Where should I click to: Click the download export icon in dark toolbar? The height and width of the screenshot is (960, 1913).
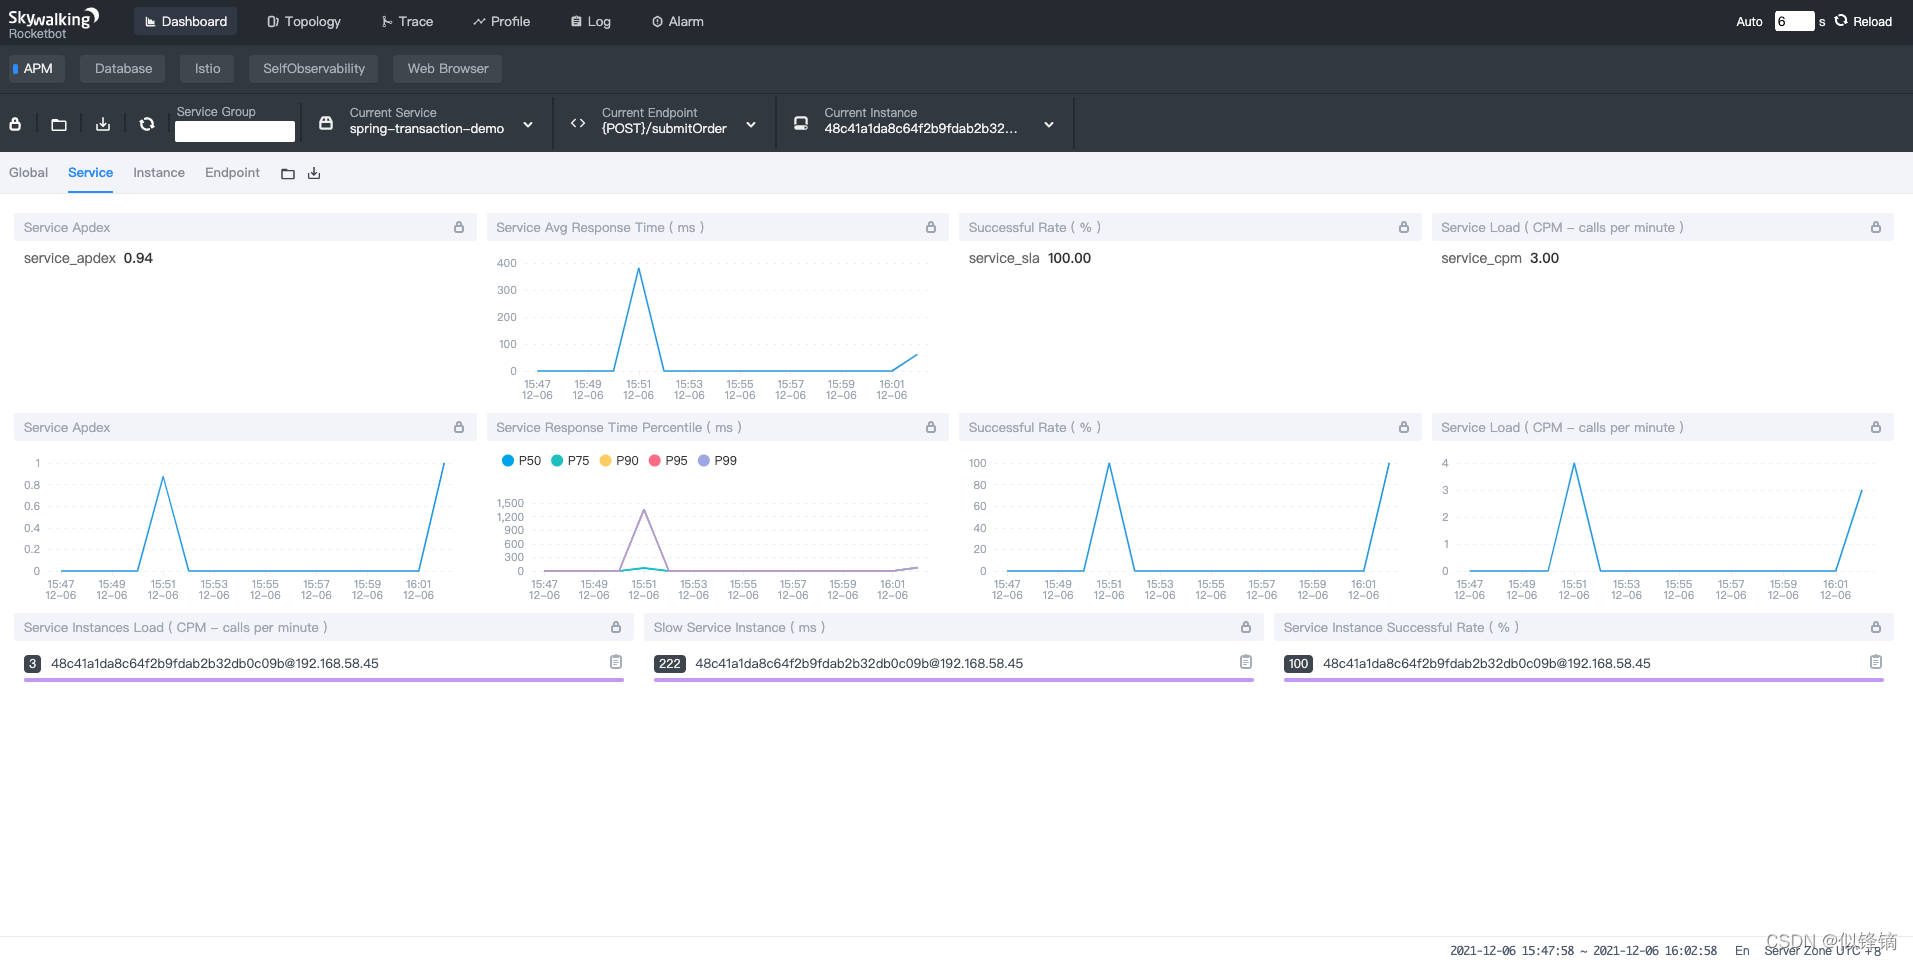[x=103, y=124]
